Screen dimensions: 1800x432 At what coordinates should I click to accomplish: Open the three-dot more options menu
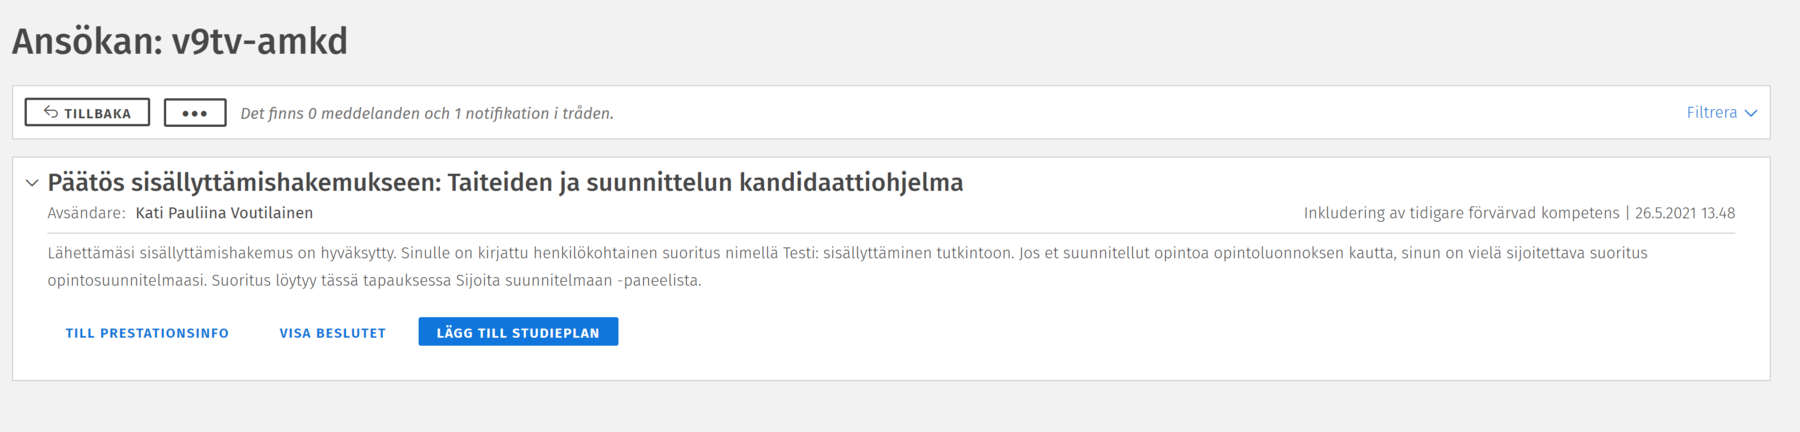pyautogui.click(x=195, y=113)
